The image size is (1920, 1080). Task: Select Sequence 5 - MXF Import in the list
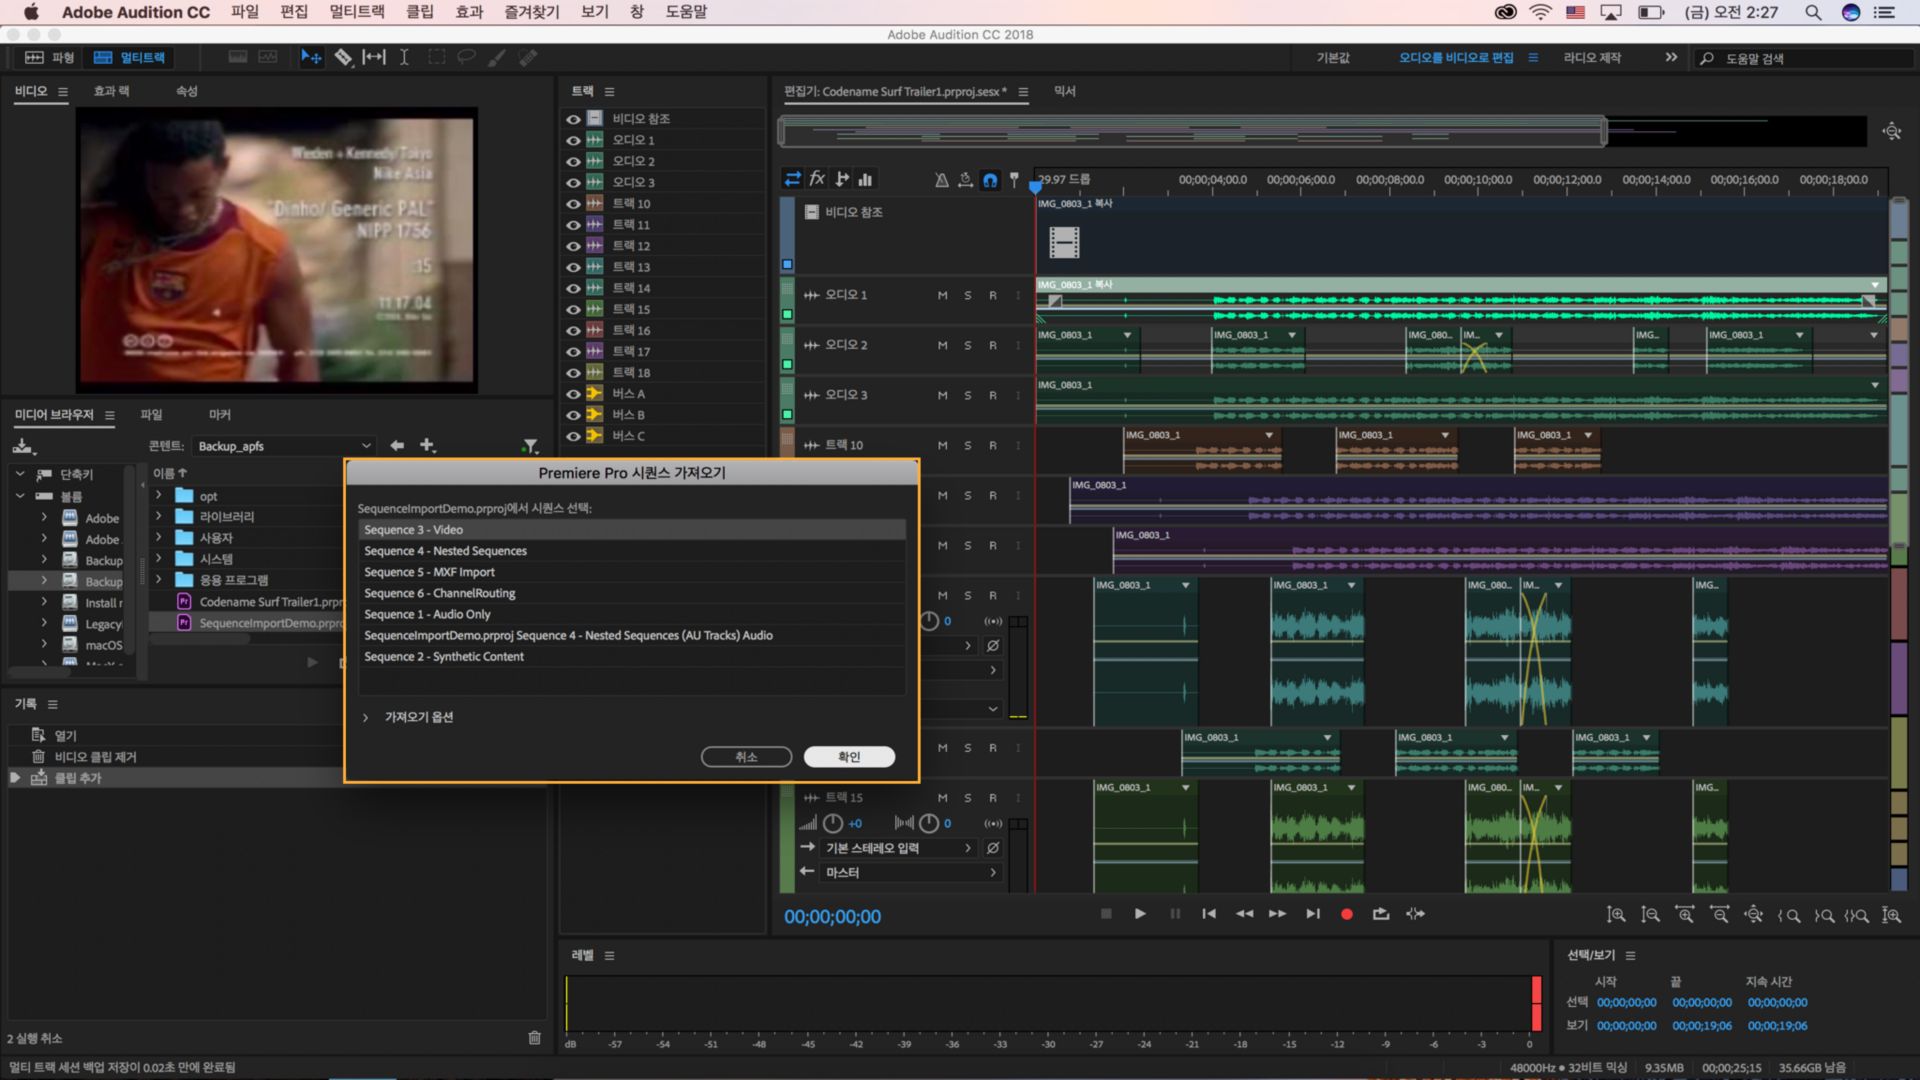(429, 571)
